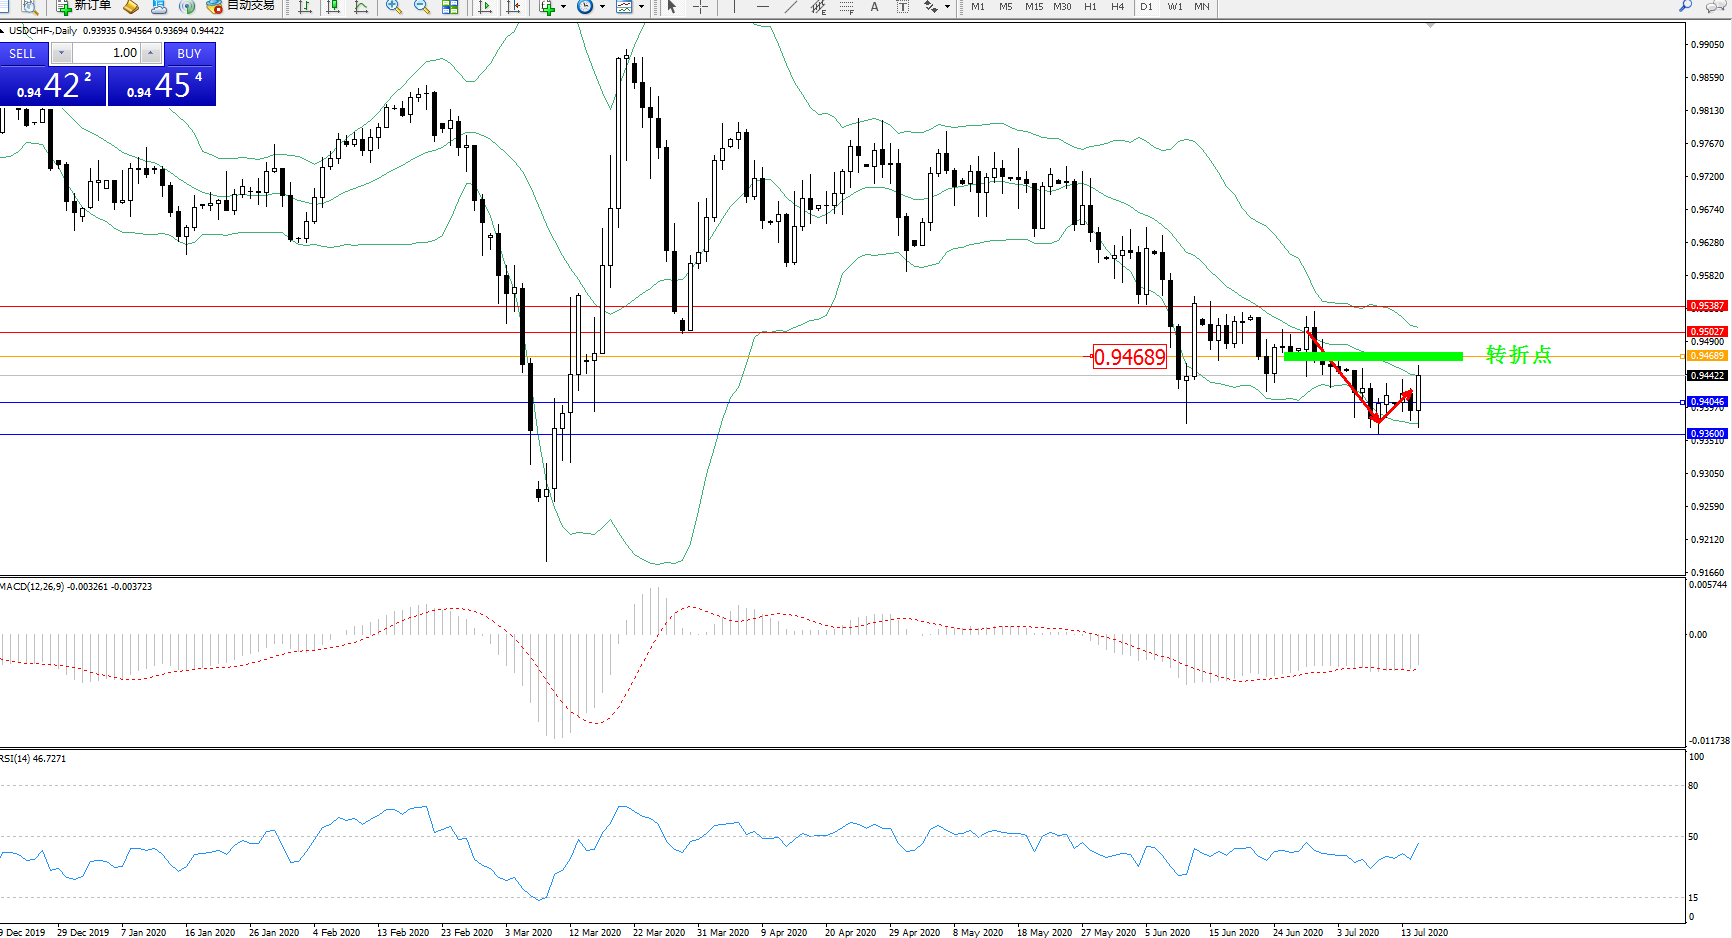This screenshot has height=938, width=1732.
Task: Click the Zoom Out magnifier icon
Action: click(422, 7)
